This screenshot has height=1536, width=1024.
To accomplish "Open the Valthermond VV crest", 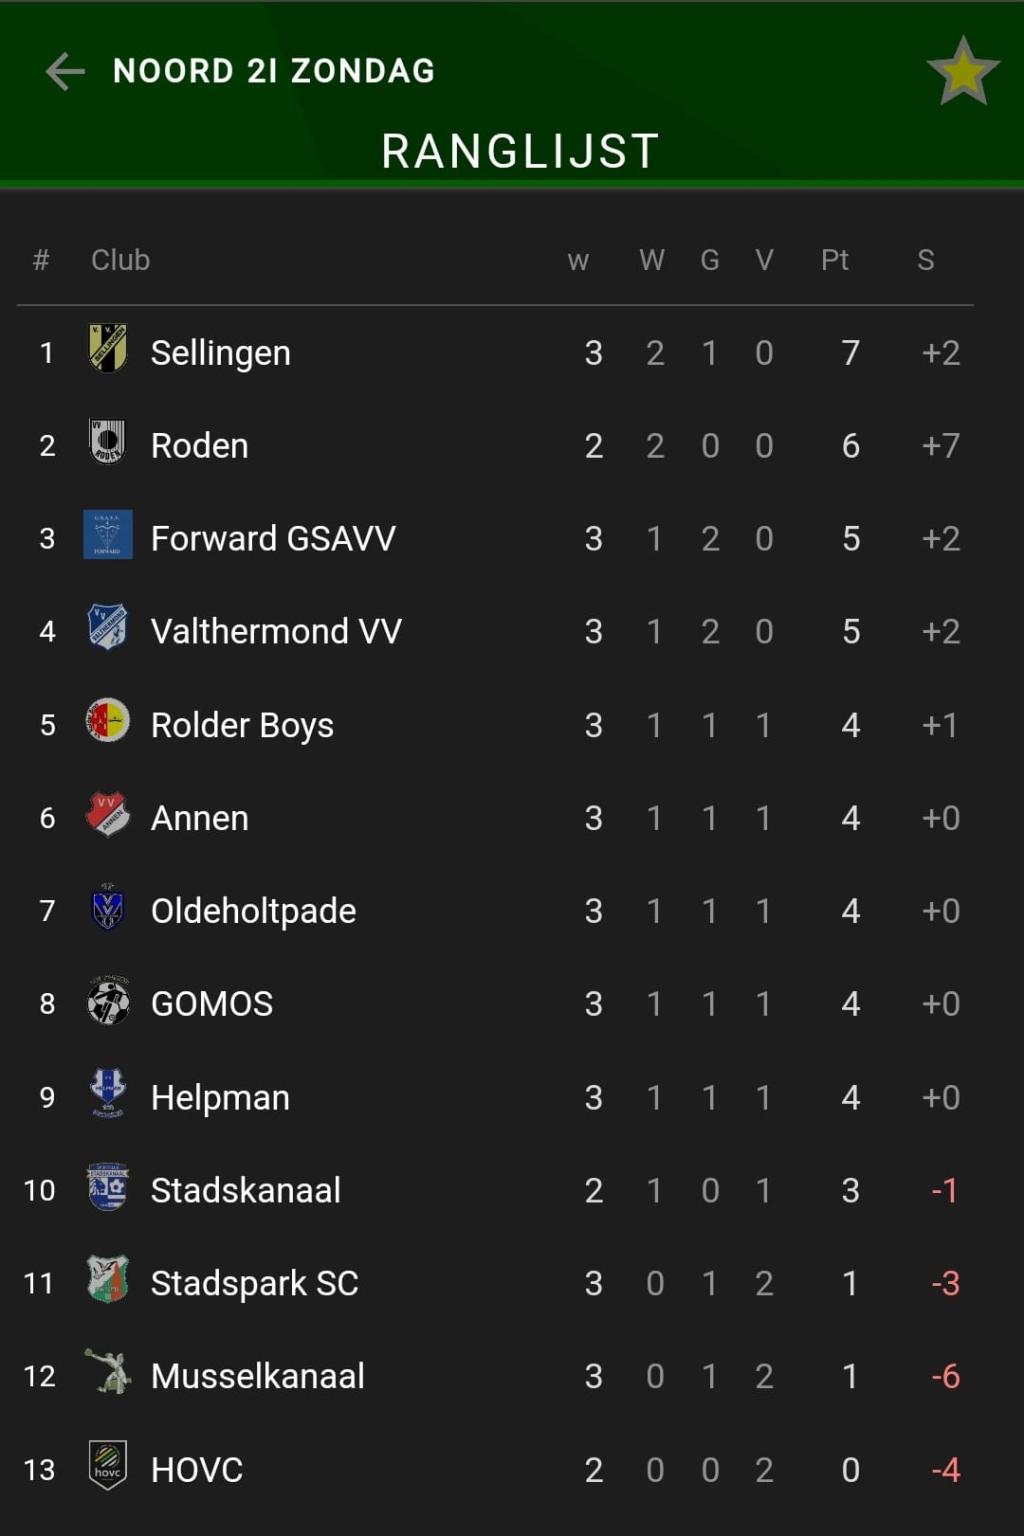I will 107,628.
